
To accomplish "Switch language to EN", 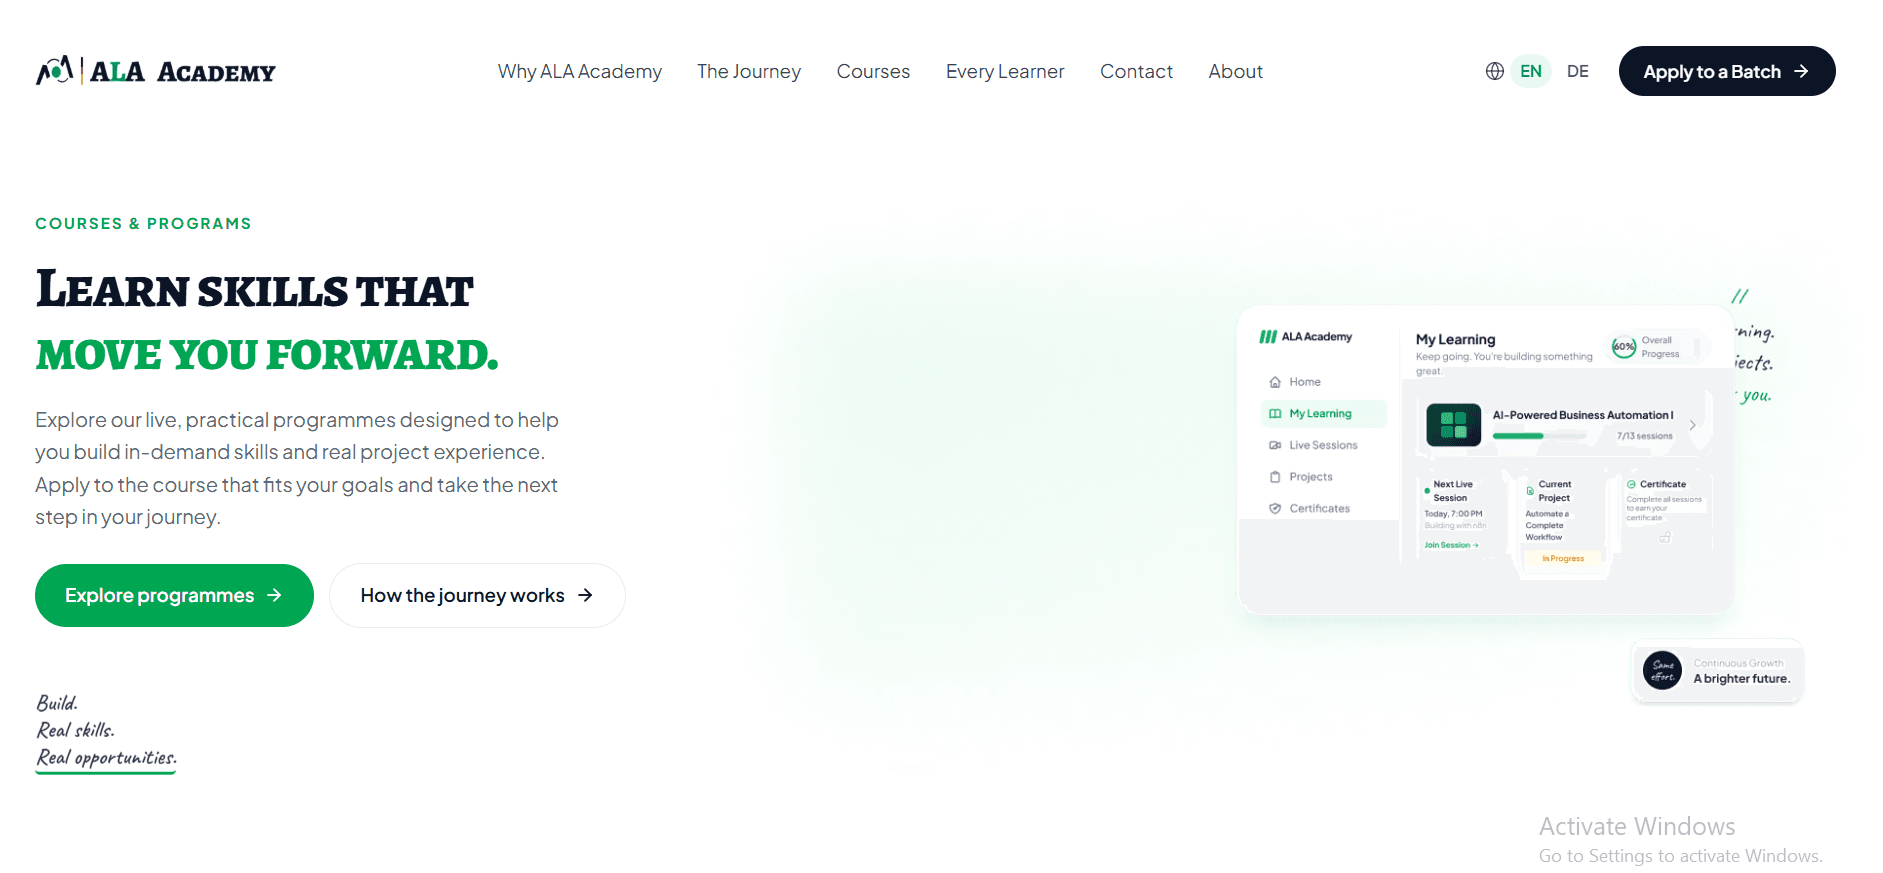I will [x=1531, y=71].
